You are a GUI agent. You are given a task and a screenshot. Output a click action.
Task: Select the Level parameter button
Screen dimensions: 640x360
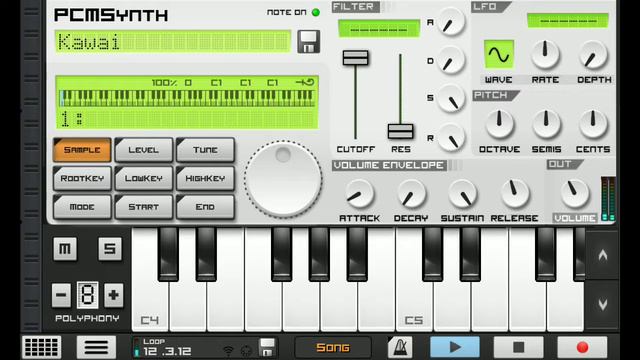[x=144, y=150]
